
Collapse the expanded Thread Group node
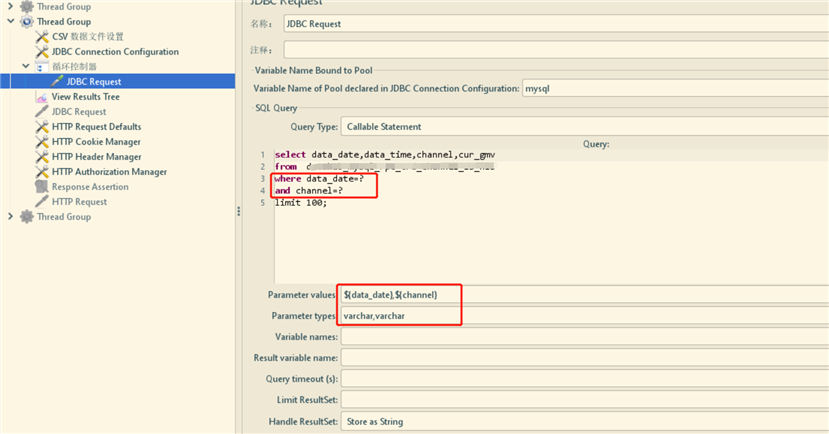click(x=11, y=21)
